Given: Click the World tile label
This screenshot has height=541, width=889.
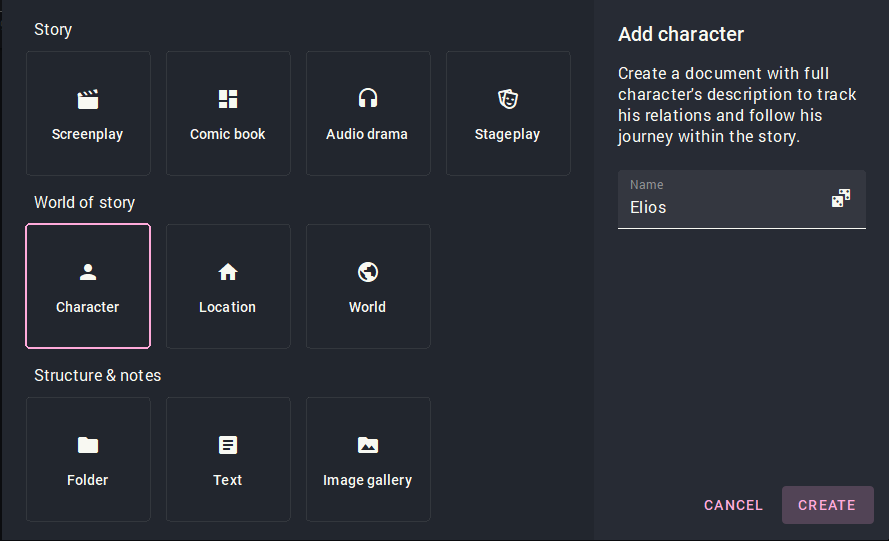Looking at the screenshot, I should tap(367, 307).
